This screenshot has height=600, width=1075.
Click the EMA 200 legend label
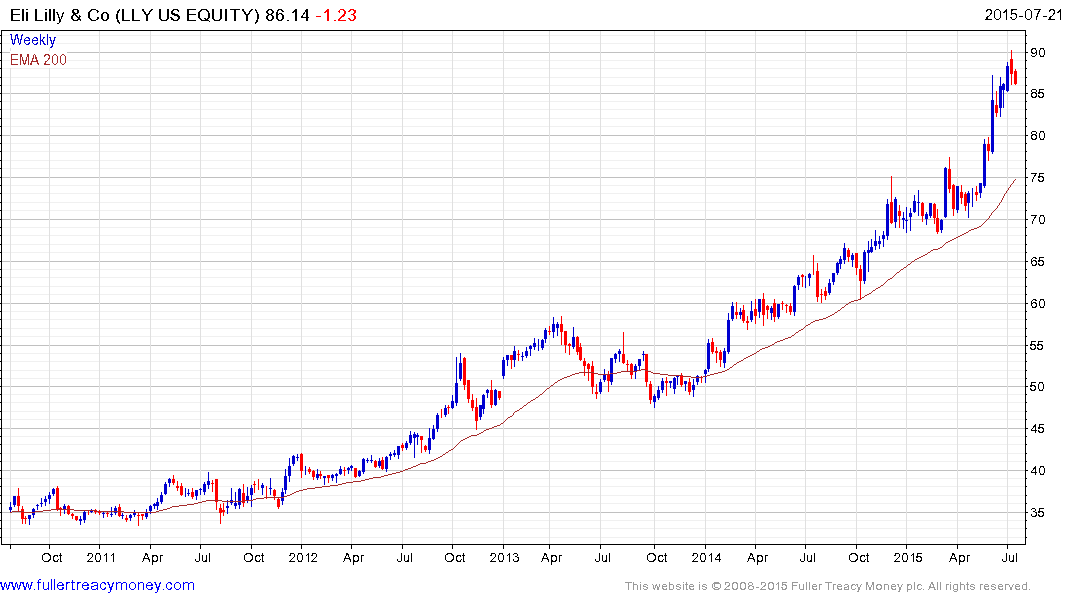38,60
